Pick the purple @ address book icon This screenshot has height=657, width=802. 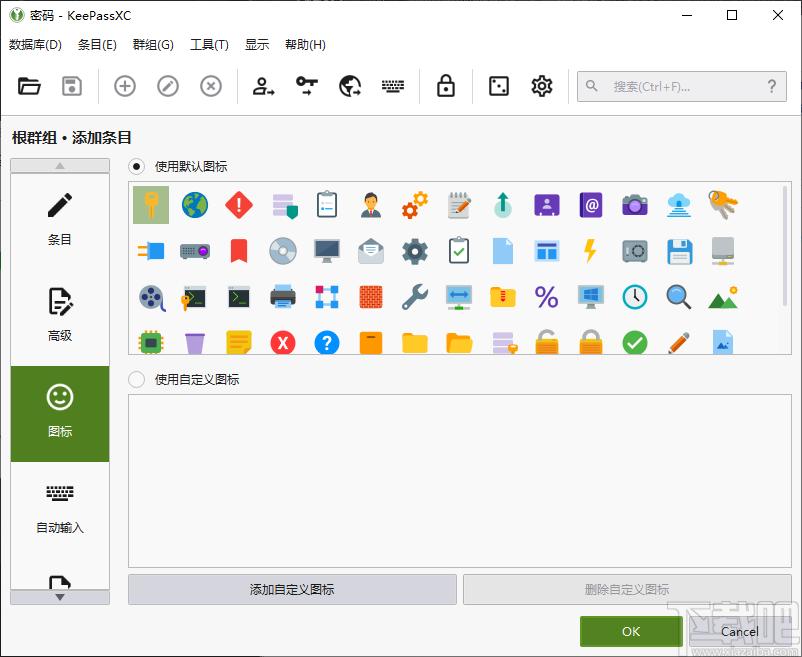point(591,205)
